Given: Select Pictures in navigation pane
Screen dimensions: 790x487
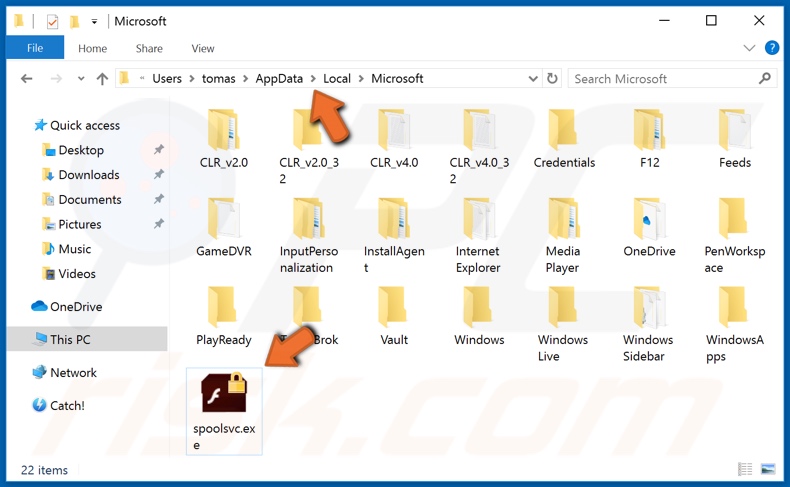Looking at the screenshot, I should (72, 224).
